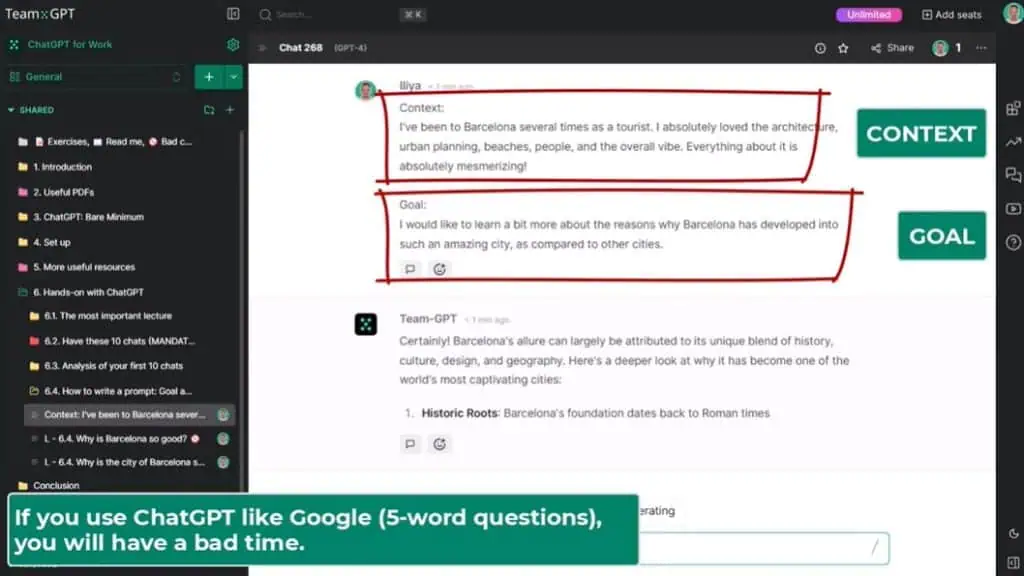Image resolution: width=1024 pixels, height=576 pixels.
Task: Open the General space selector
Action: click(x=96, y=77)
